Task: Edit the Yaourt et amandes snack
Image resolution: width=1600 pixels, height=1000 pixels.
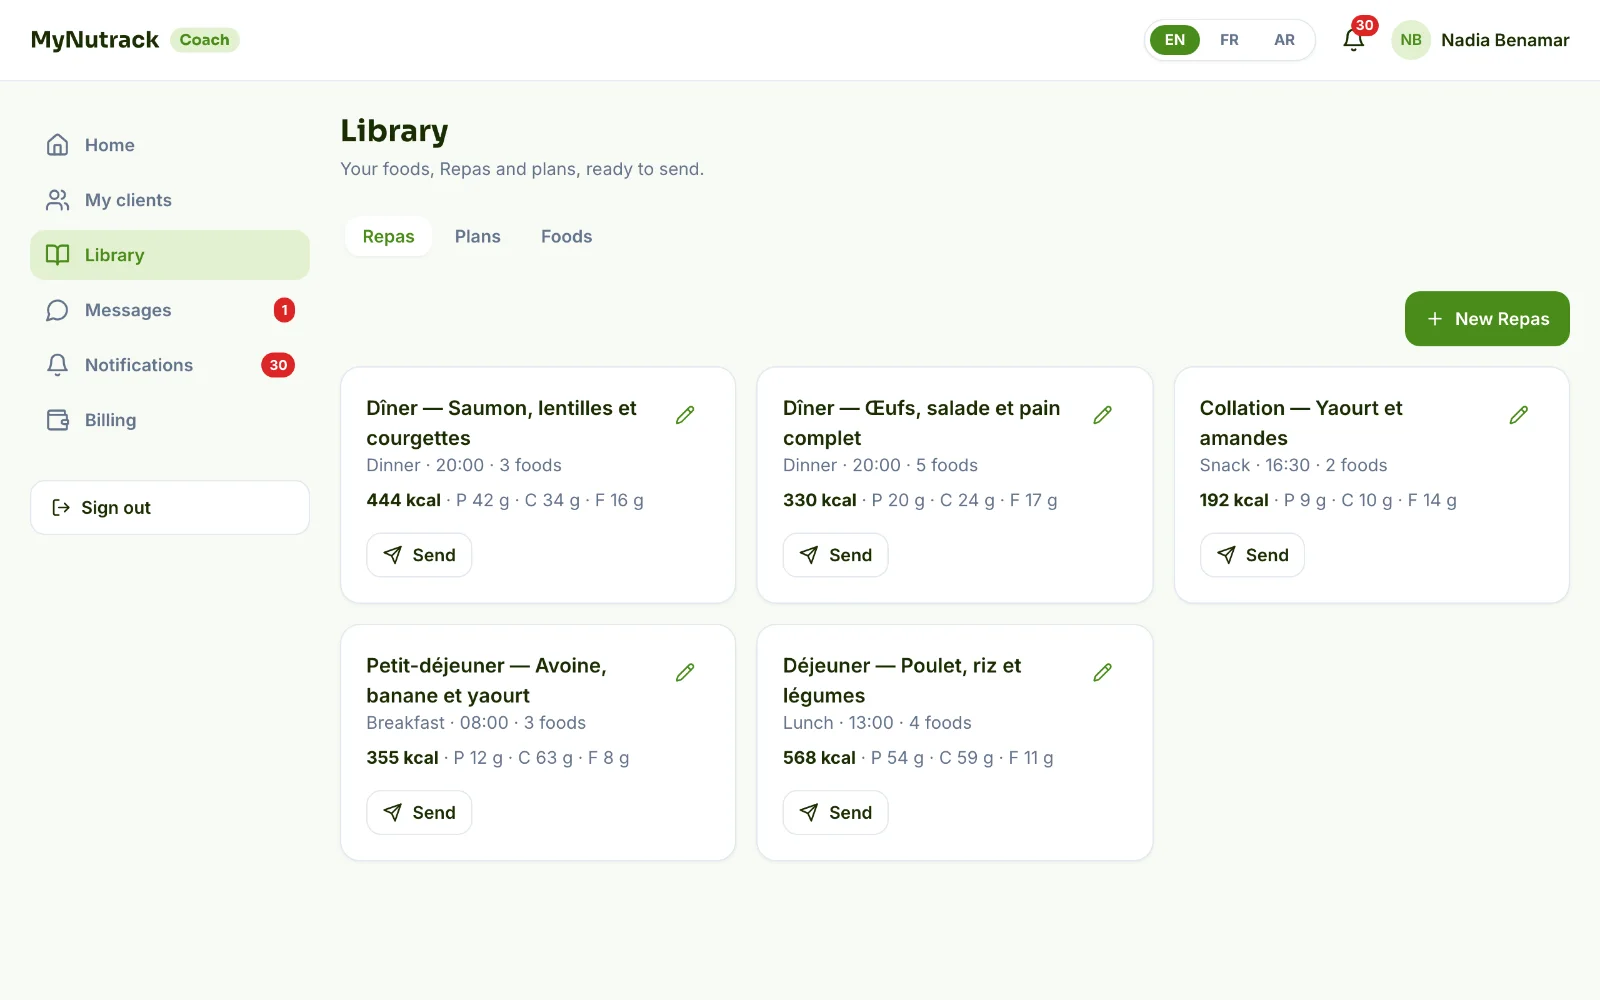Action: click(x=1519, y=415)
